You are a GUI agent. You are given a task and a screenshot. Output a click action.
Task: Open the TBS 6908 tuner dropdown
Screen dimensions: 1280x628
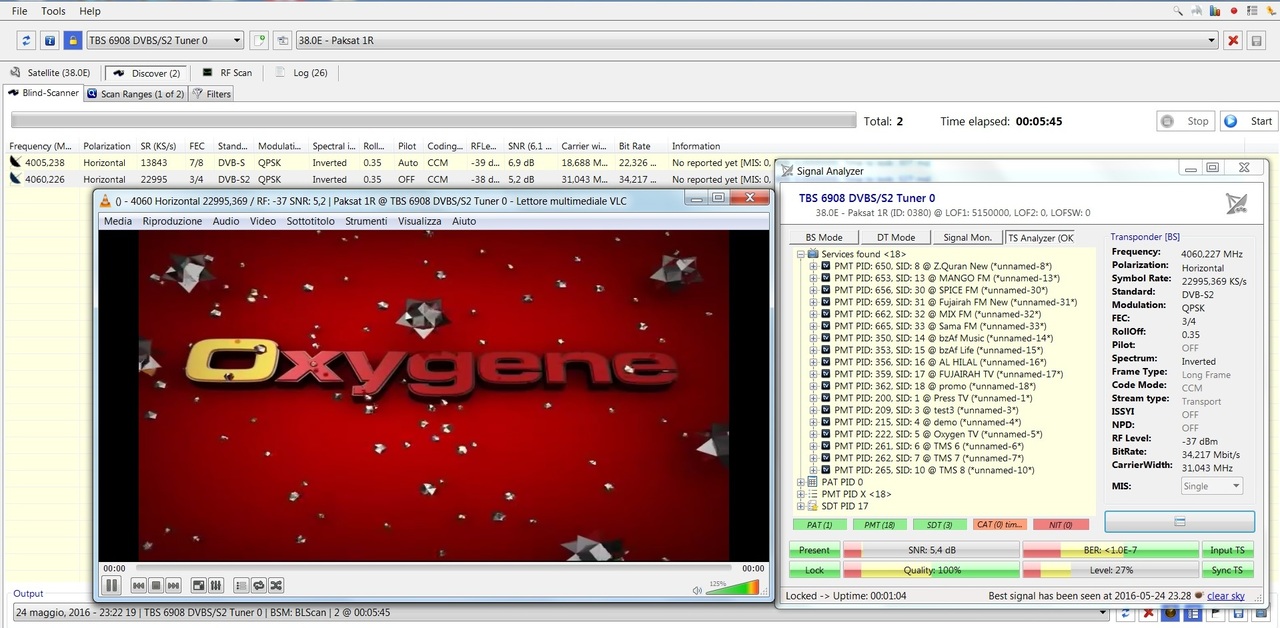165,40
